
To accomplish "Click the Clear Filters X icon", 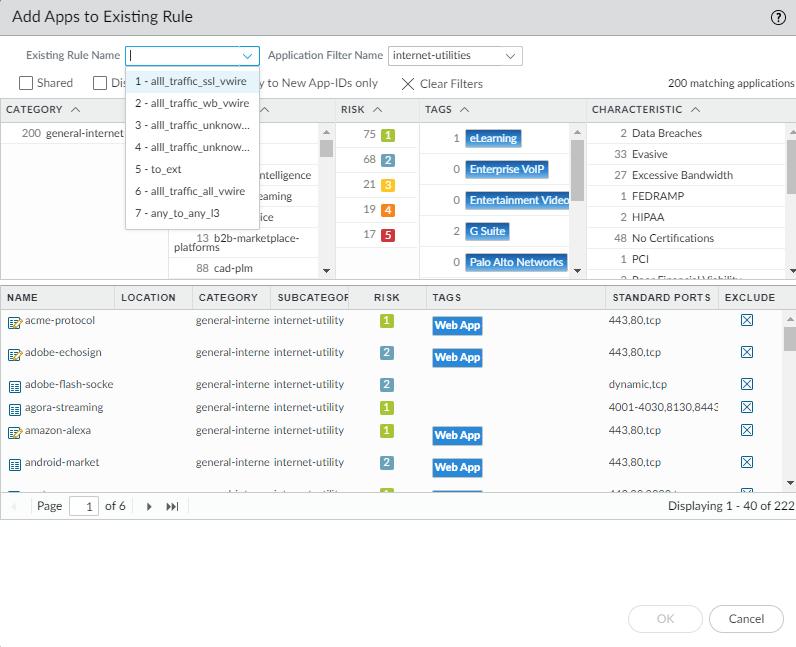I will pyautogui.click(x=408, y=84).
